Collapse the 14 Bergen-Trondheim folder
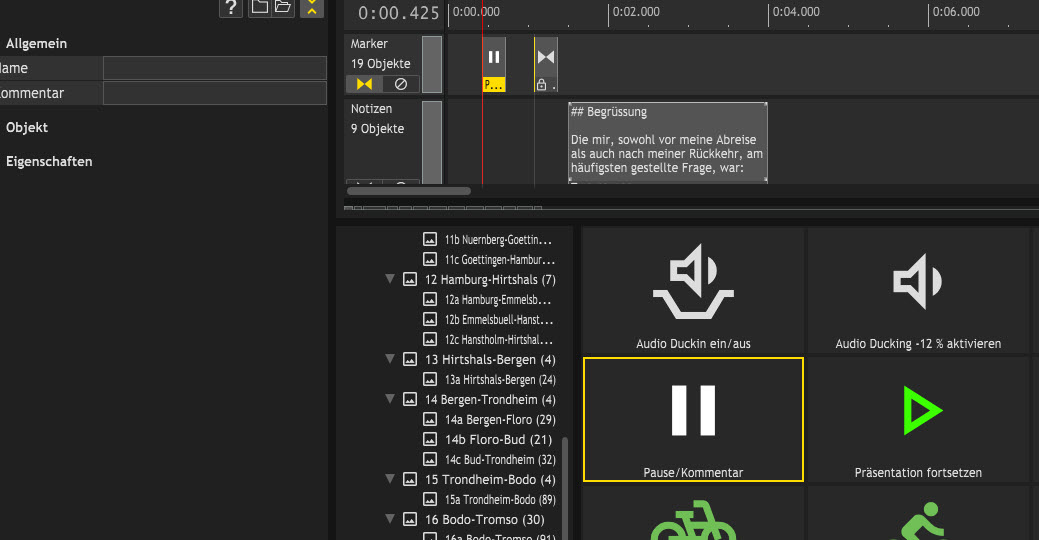The image size is (1039, 540). (x=390, y=399)
